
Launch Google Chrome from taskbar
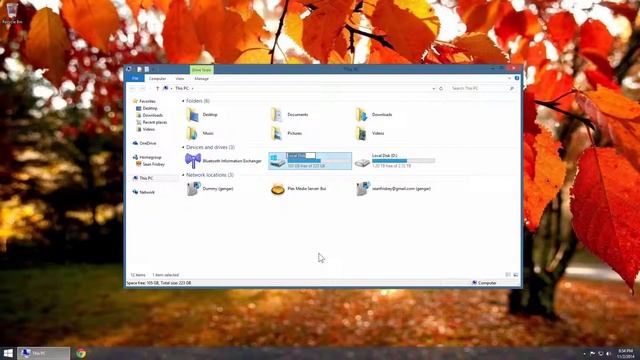click(81, 353)
